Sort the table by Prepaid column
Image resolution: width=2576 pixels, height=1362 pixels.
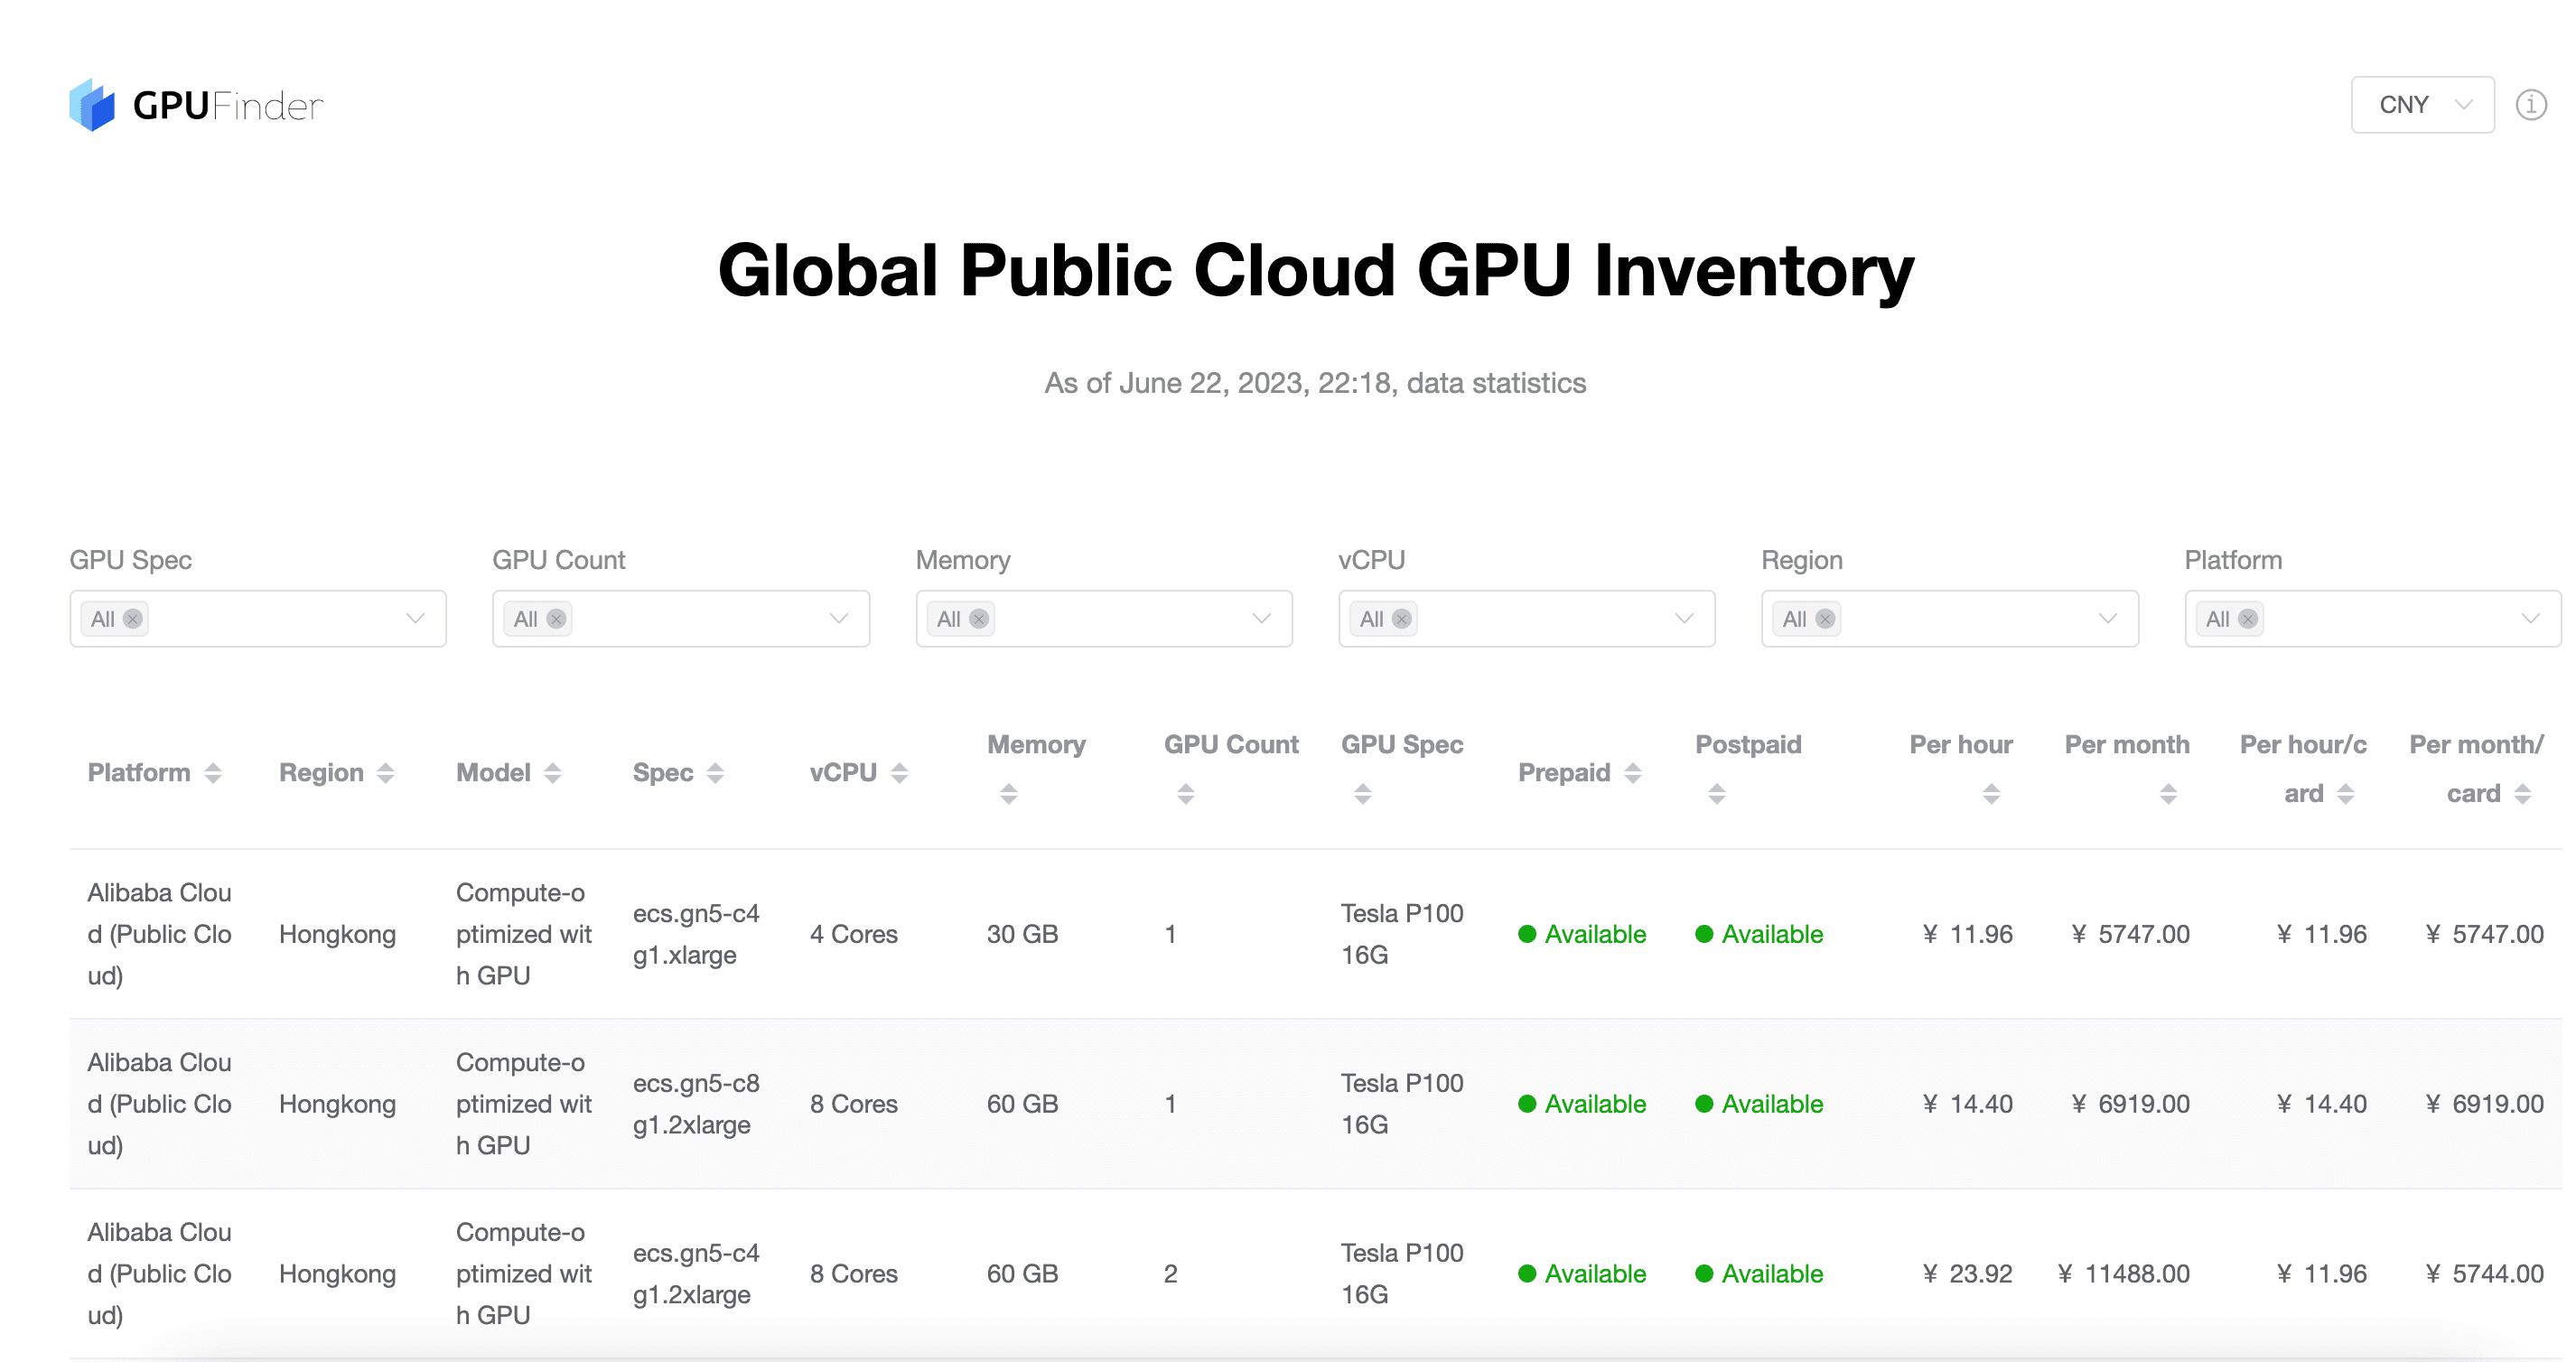[x=1634, y=772]
